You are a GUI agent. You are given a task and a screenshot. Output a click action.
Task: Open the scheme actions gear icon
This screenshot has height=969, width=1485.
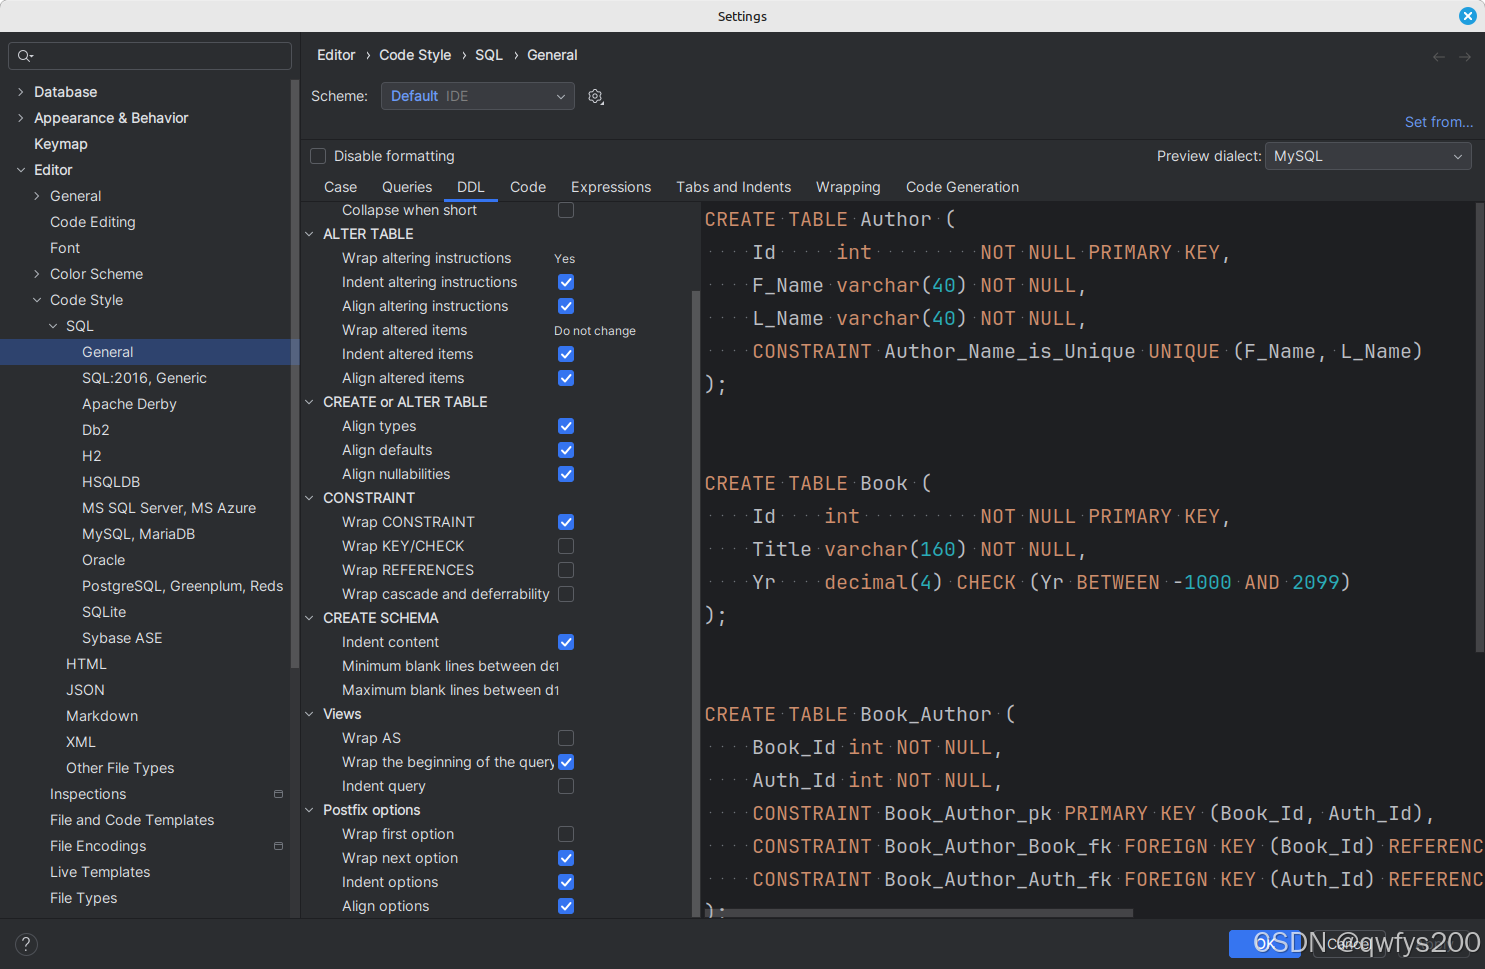[x=596, y=96]
